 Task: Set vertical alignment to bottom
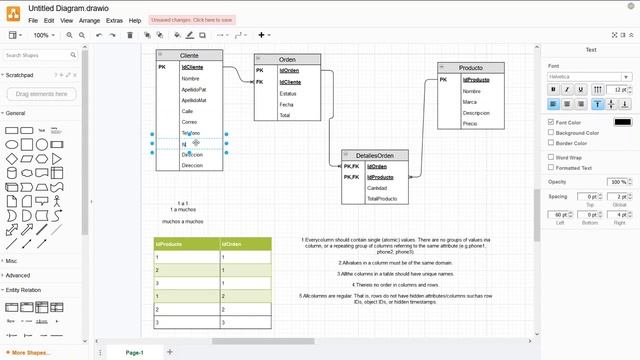tap(624, 104)
